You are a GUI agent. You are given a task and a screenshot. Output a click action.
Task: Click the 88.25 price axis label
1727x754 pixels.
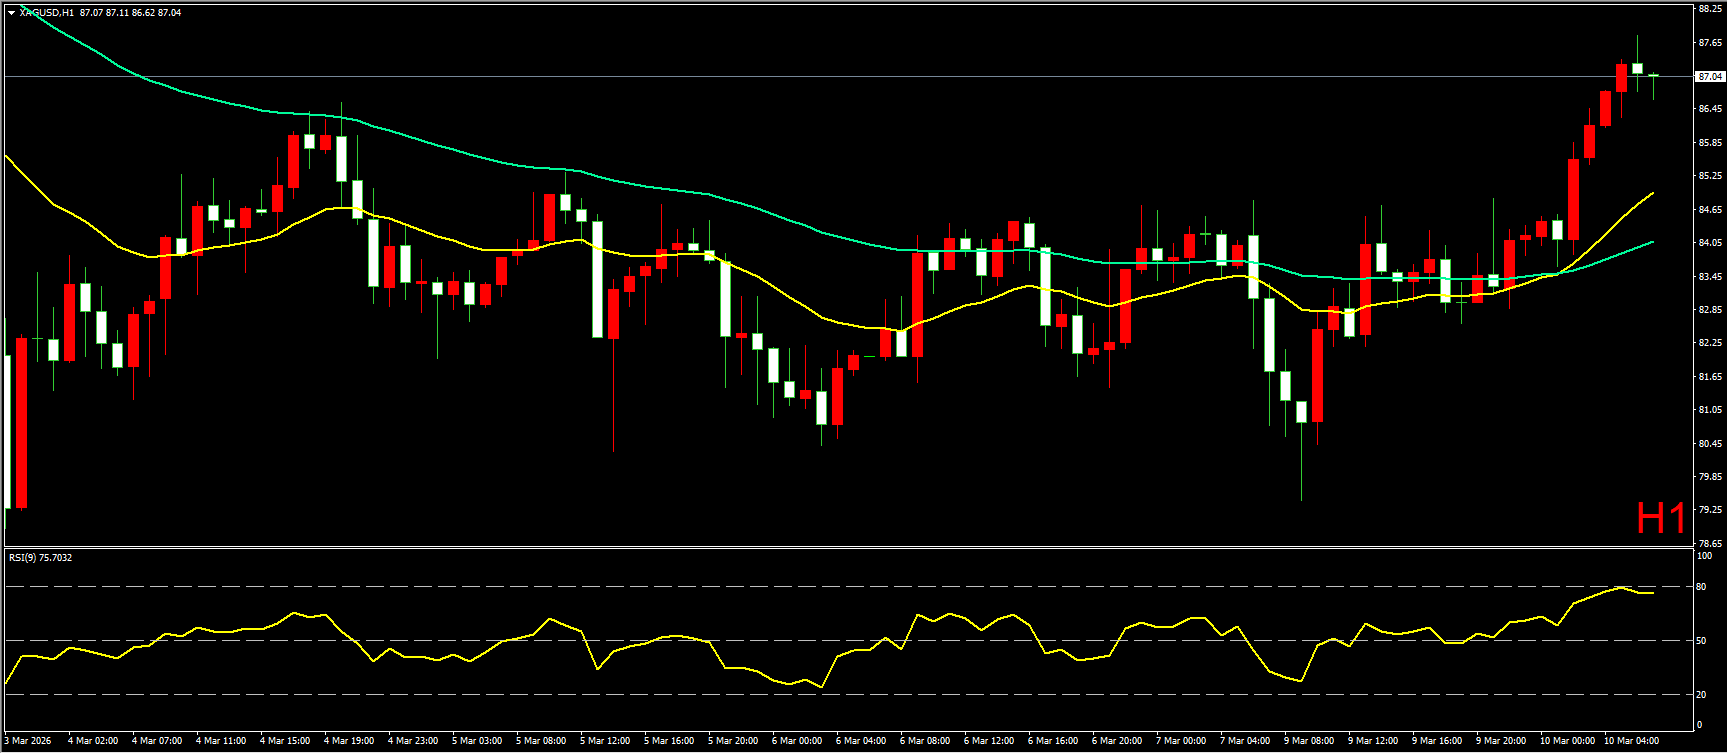(x=1709, y=10)
